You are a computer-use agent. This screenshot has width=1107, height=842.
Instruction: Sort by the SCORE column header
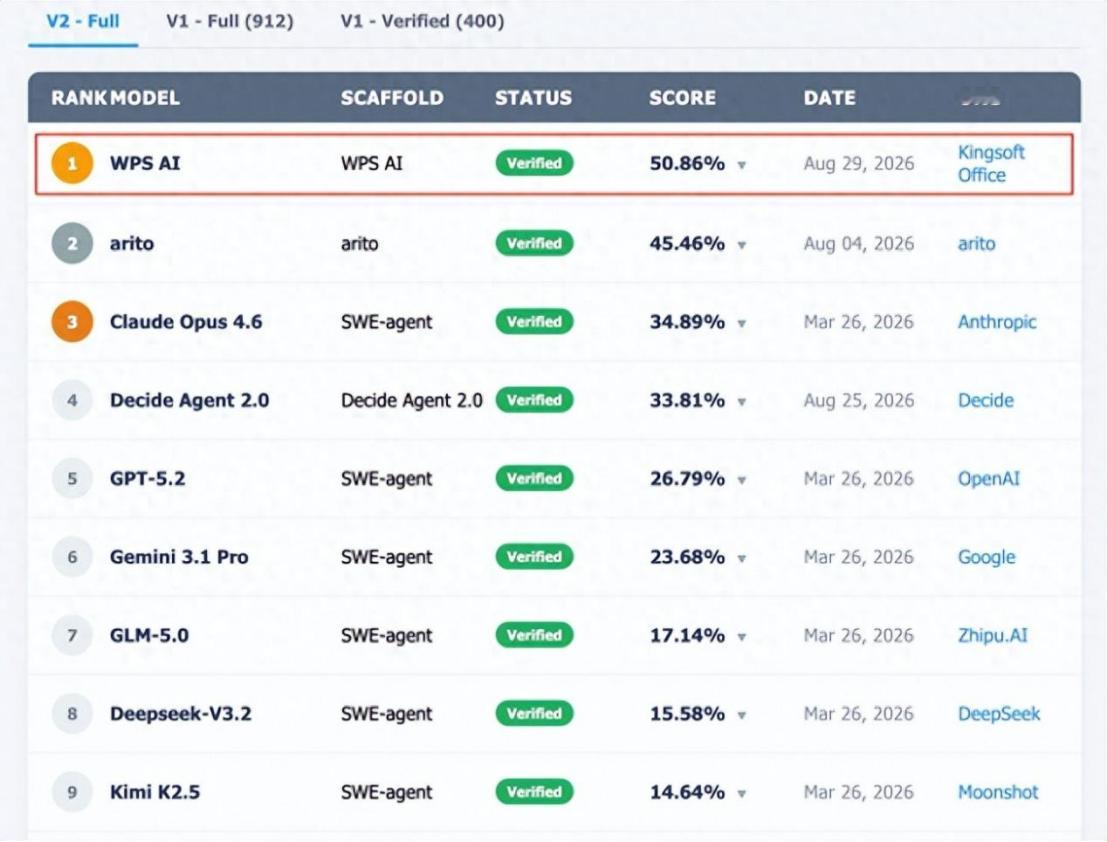click(682, 97)
